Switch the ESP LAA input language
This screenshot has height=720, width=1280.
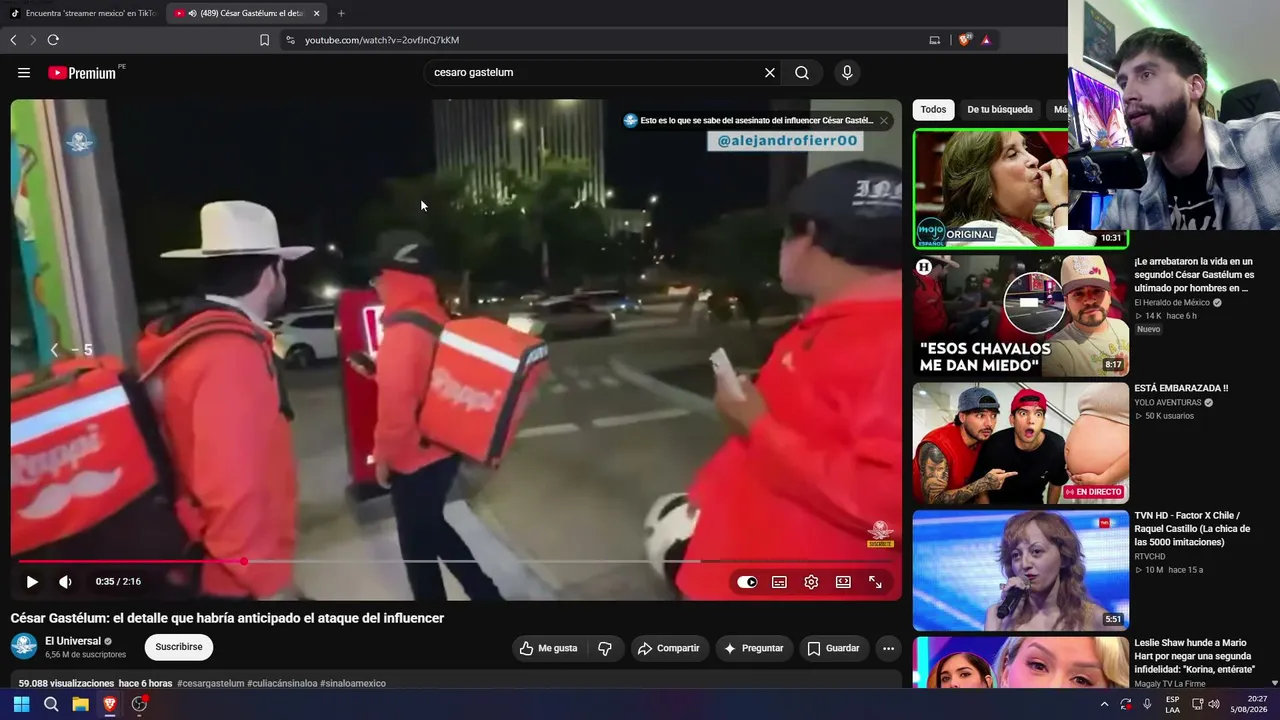coord(1172,704)
